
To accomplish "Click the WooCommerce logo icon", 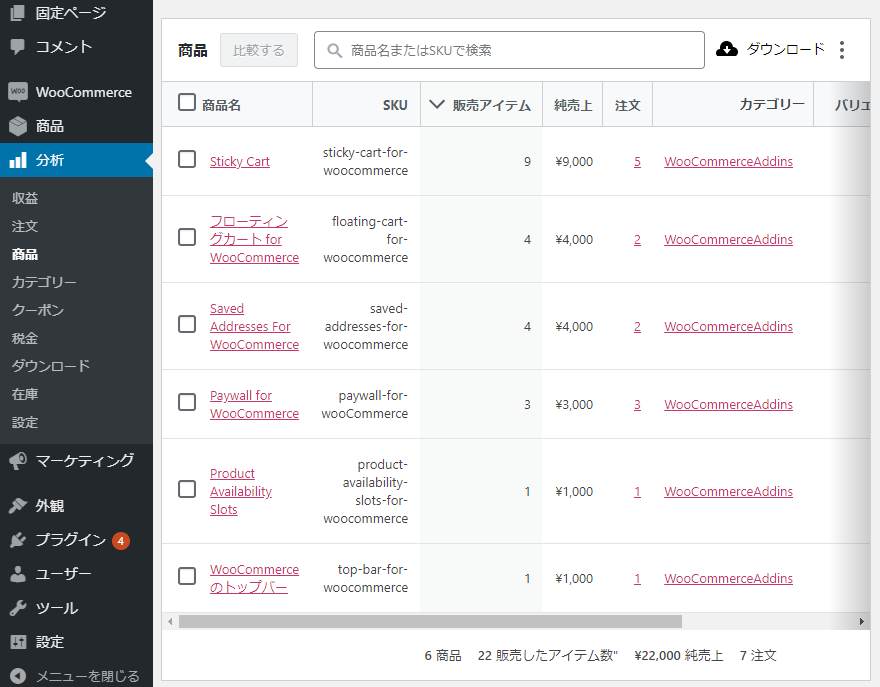I will 18,92.
